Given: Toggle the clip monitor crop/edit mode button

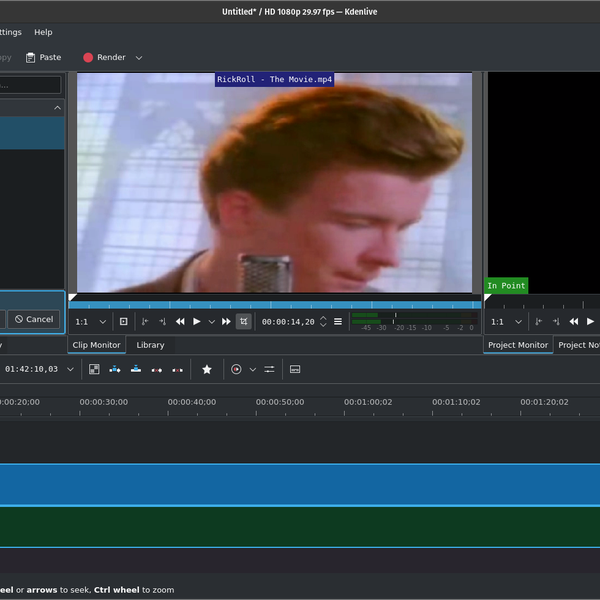Looking at the screenshot, I should tap(243, 321).
